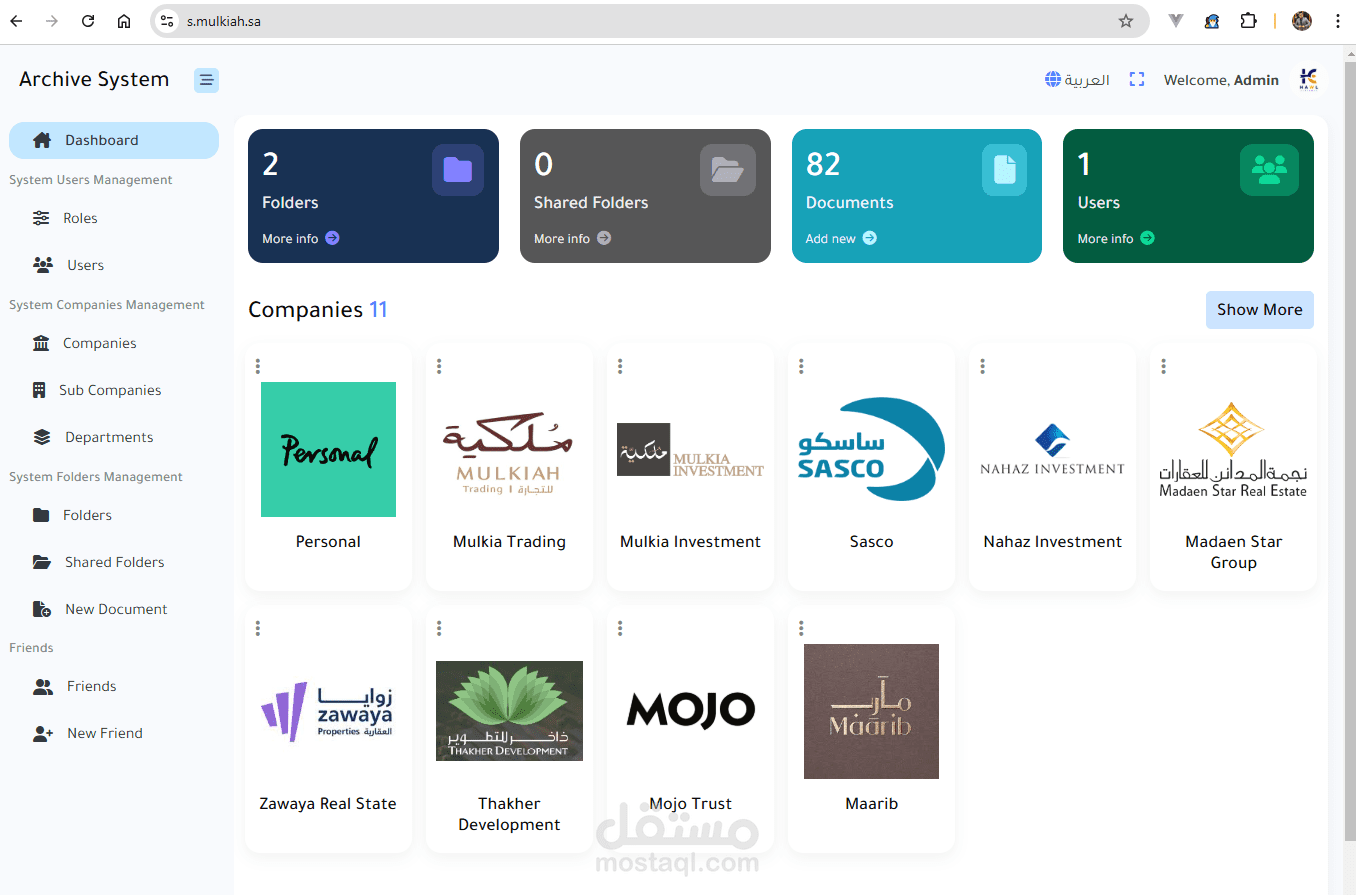Click the Sasco company logo thumbnail
This screenshot has height=895, width=1356.
(x=871, y=449)
